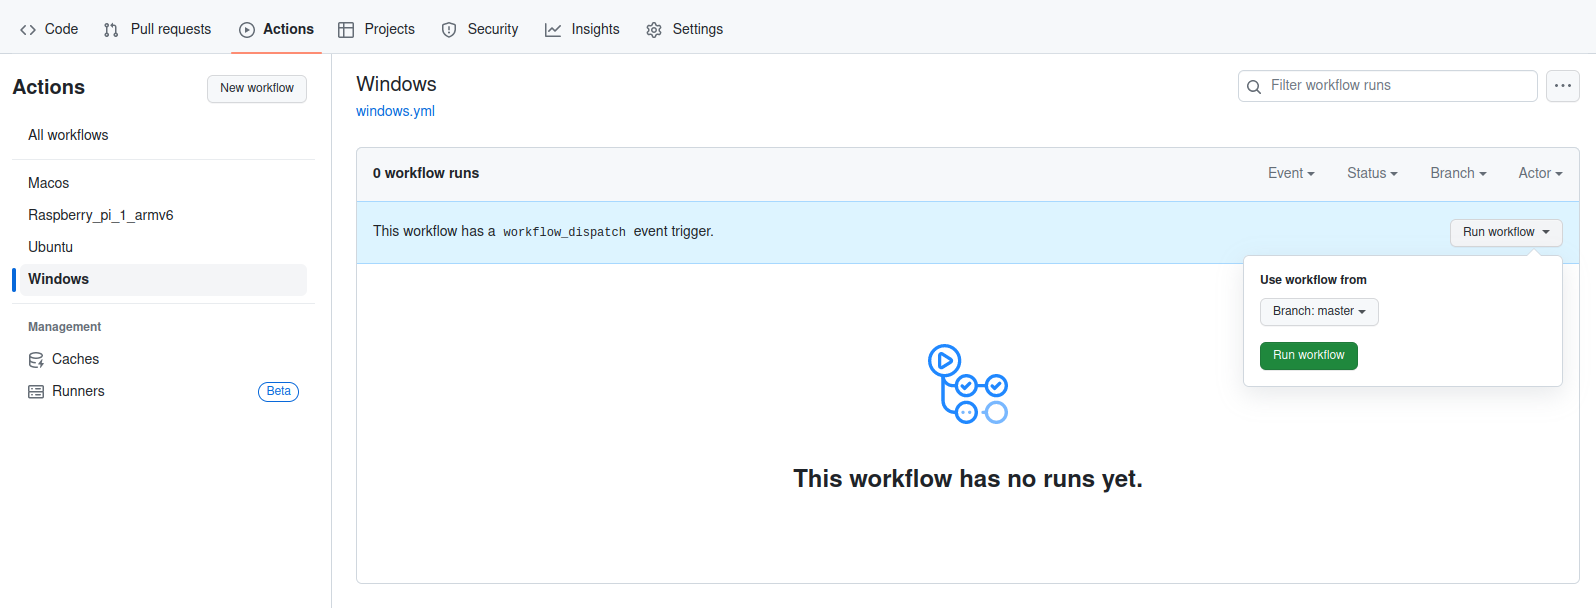The image size is (1596, 608).
Task: Click the Pull requests icon
Action: [x=111, y=30]
